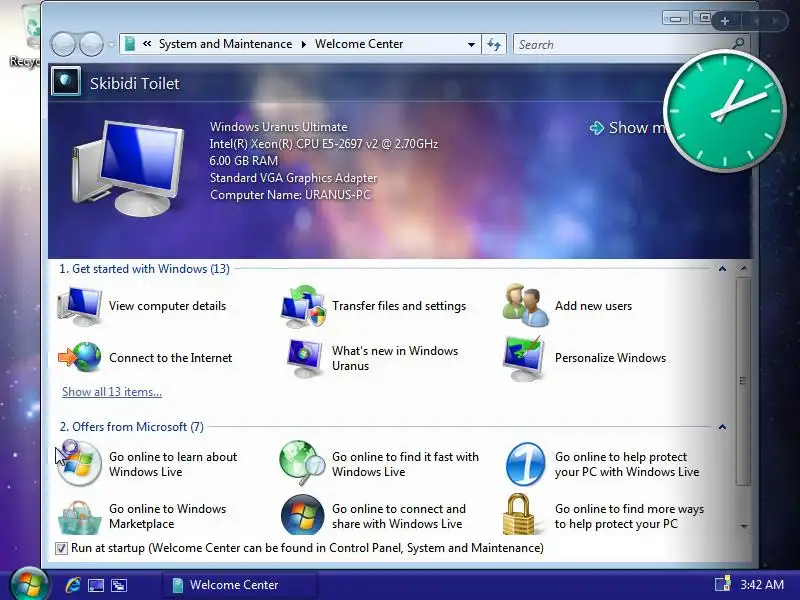Click View computer details label

tap(167, 306)
